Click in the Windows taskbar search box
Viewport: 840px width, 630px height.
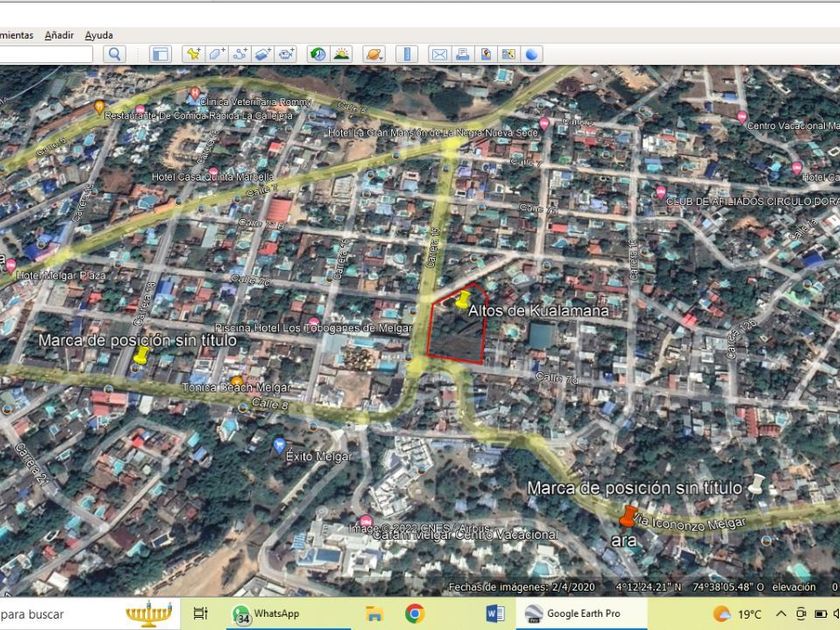pyautogui.click(x=50, y=613)
